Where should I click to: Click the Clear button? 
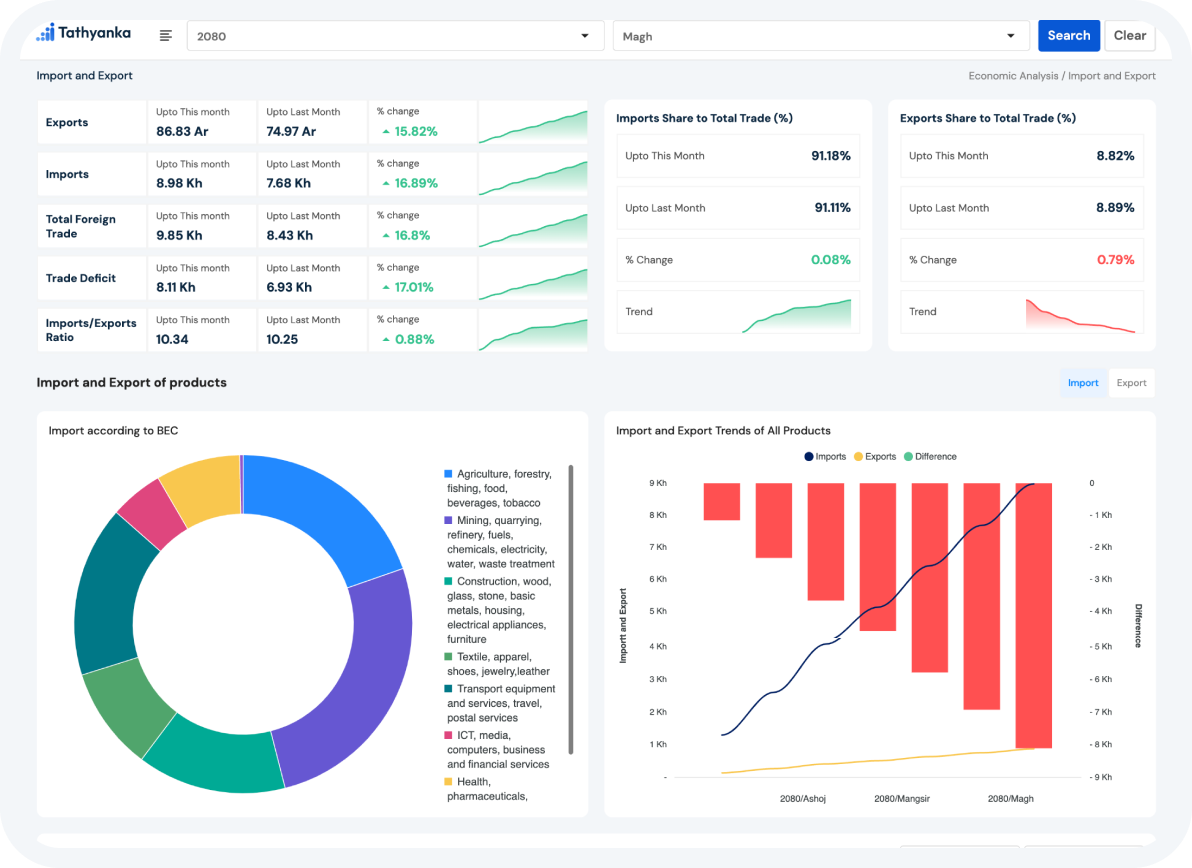point(1129,36)
